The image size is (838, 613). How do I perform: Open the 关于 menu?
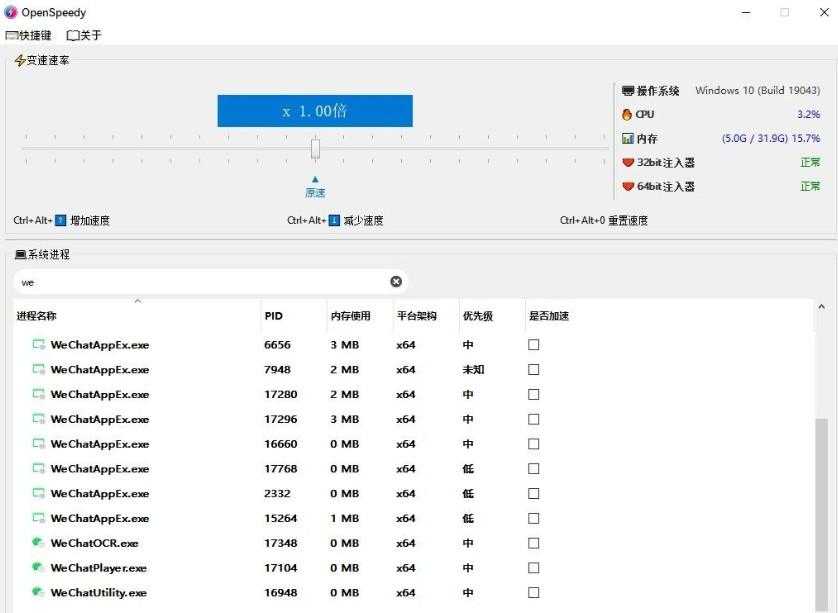tap(80, 35)
